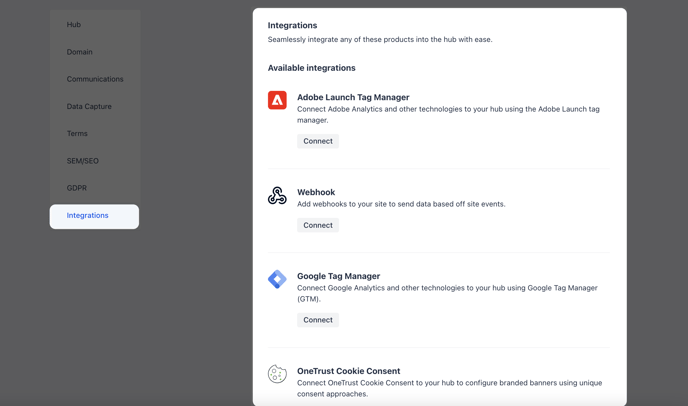Image resolution: width=688 pixels, height=406 pixels.
Task: Select the highlighted Integrations sidebar item
Action: [x=94, y=216]
